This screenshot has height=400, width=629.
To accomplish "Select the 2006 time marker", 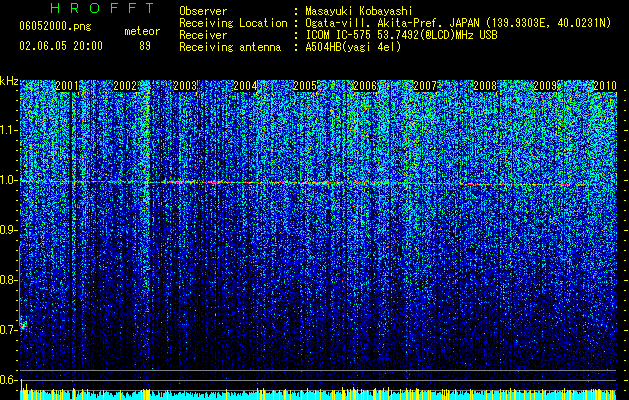I will click(x=365, y=86).
